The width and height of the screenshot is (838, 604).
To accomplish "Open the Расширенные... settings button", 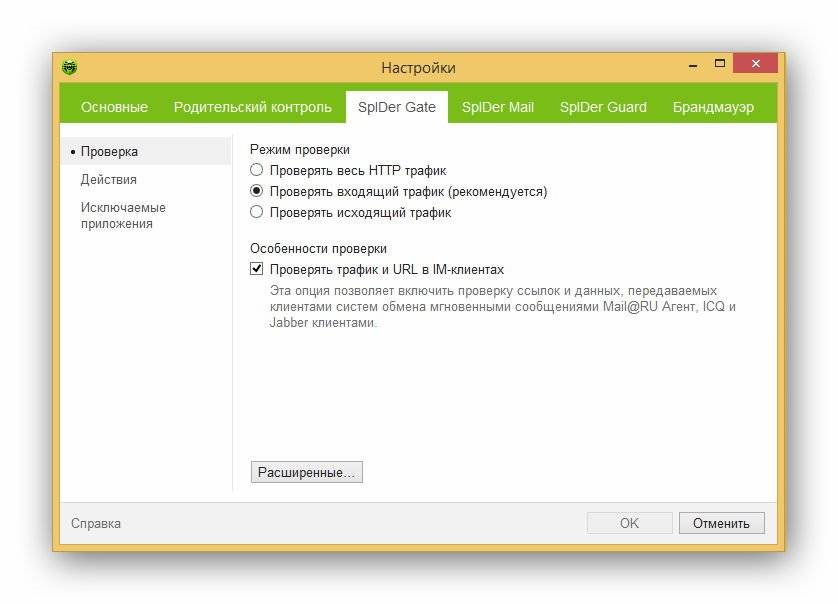I will (x=307, y=472).
